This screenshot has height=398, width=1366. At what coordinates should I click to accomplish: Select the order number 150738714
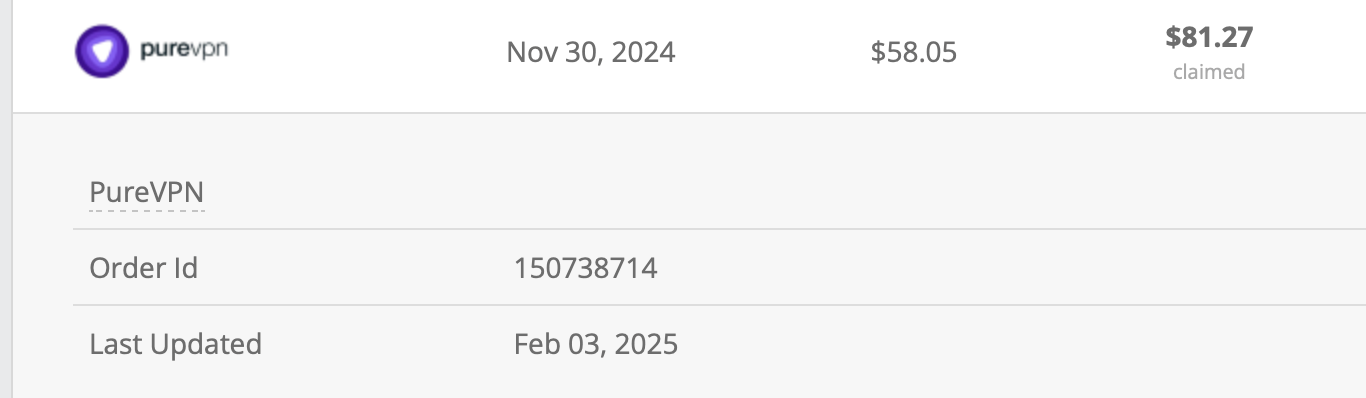(x=586, y=268)
